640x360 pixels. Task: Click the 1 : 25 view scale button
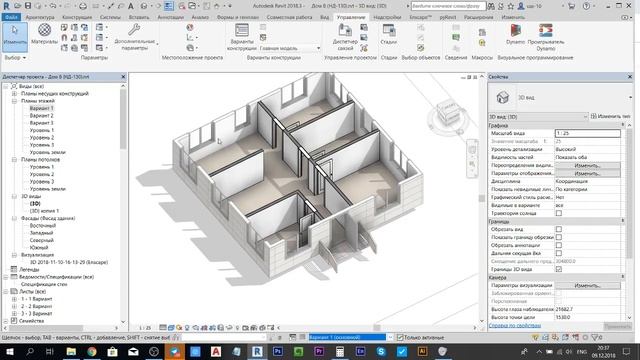[145, 328]
